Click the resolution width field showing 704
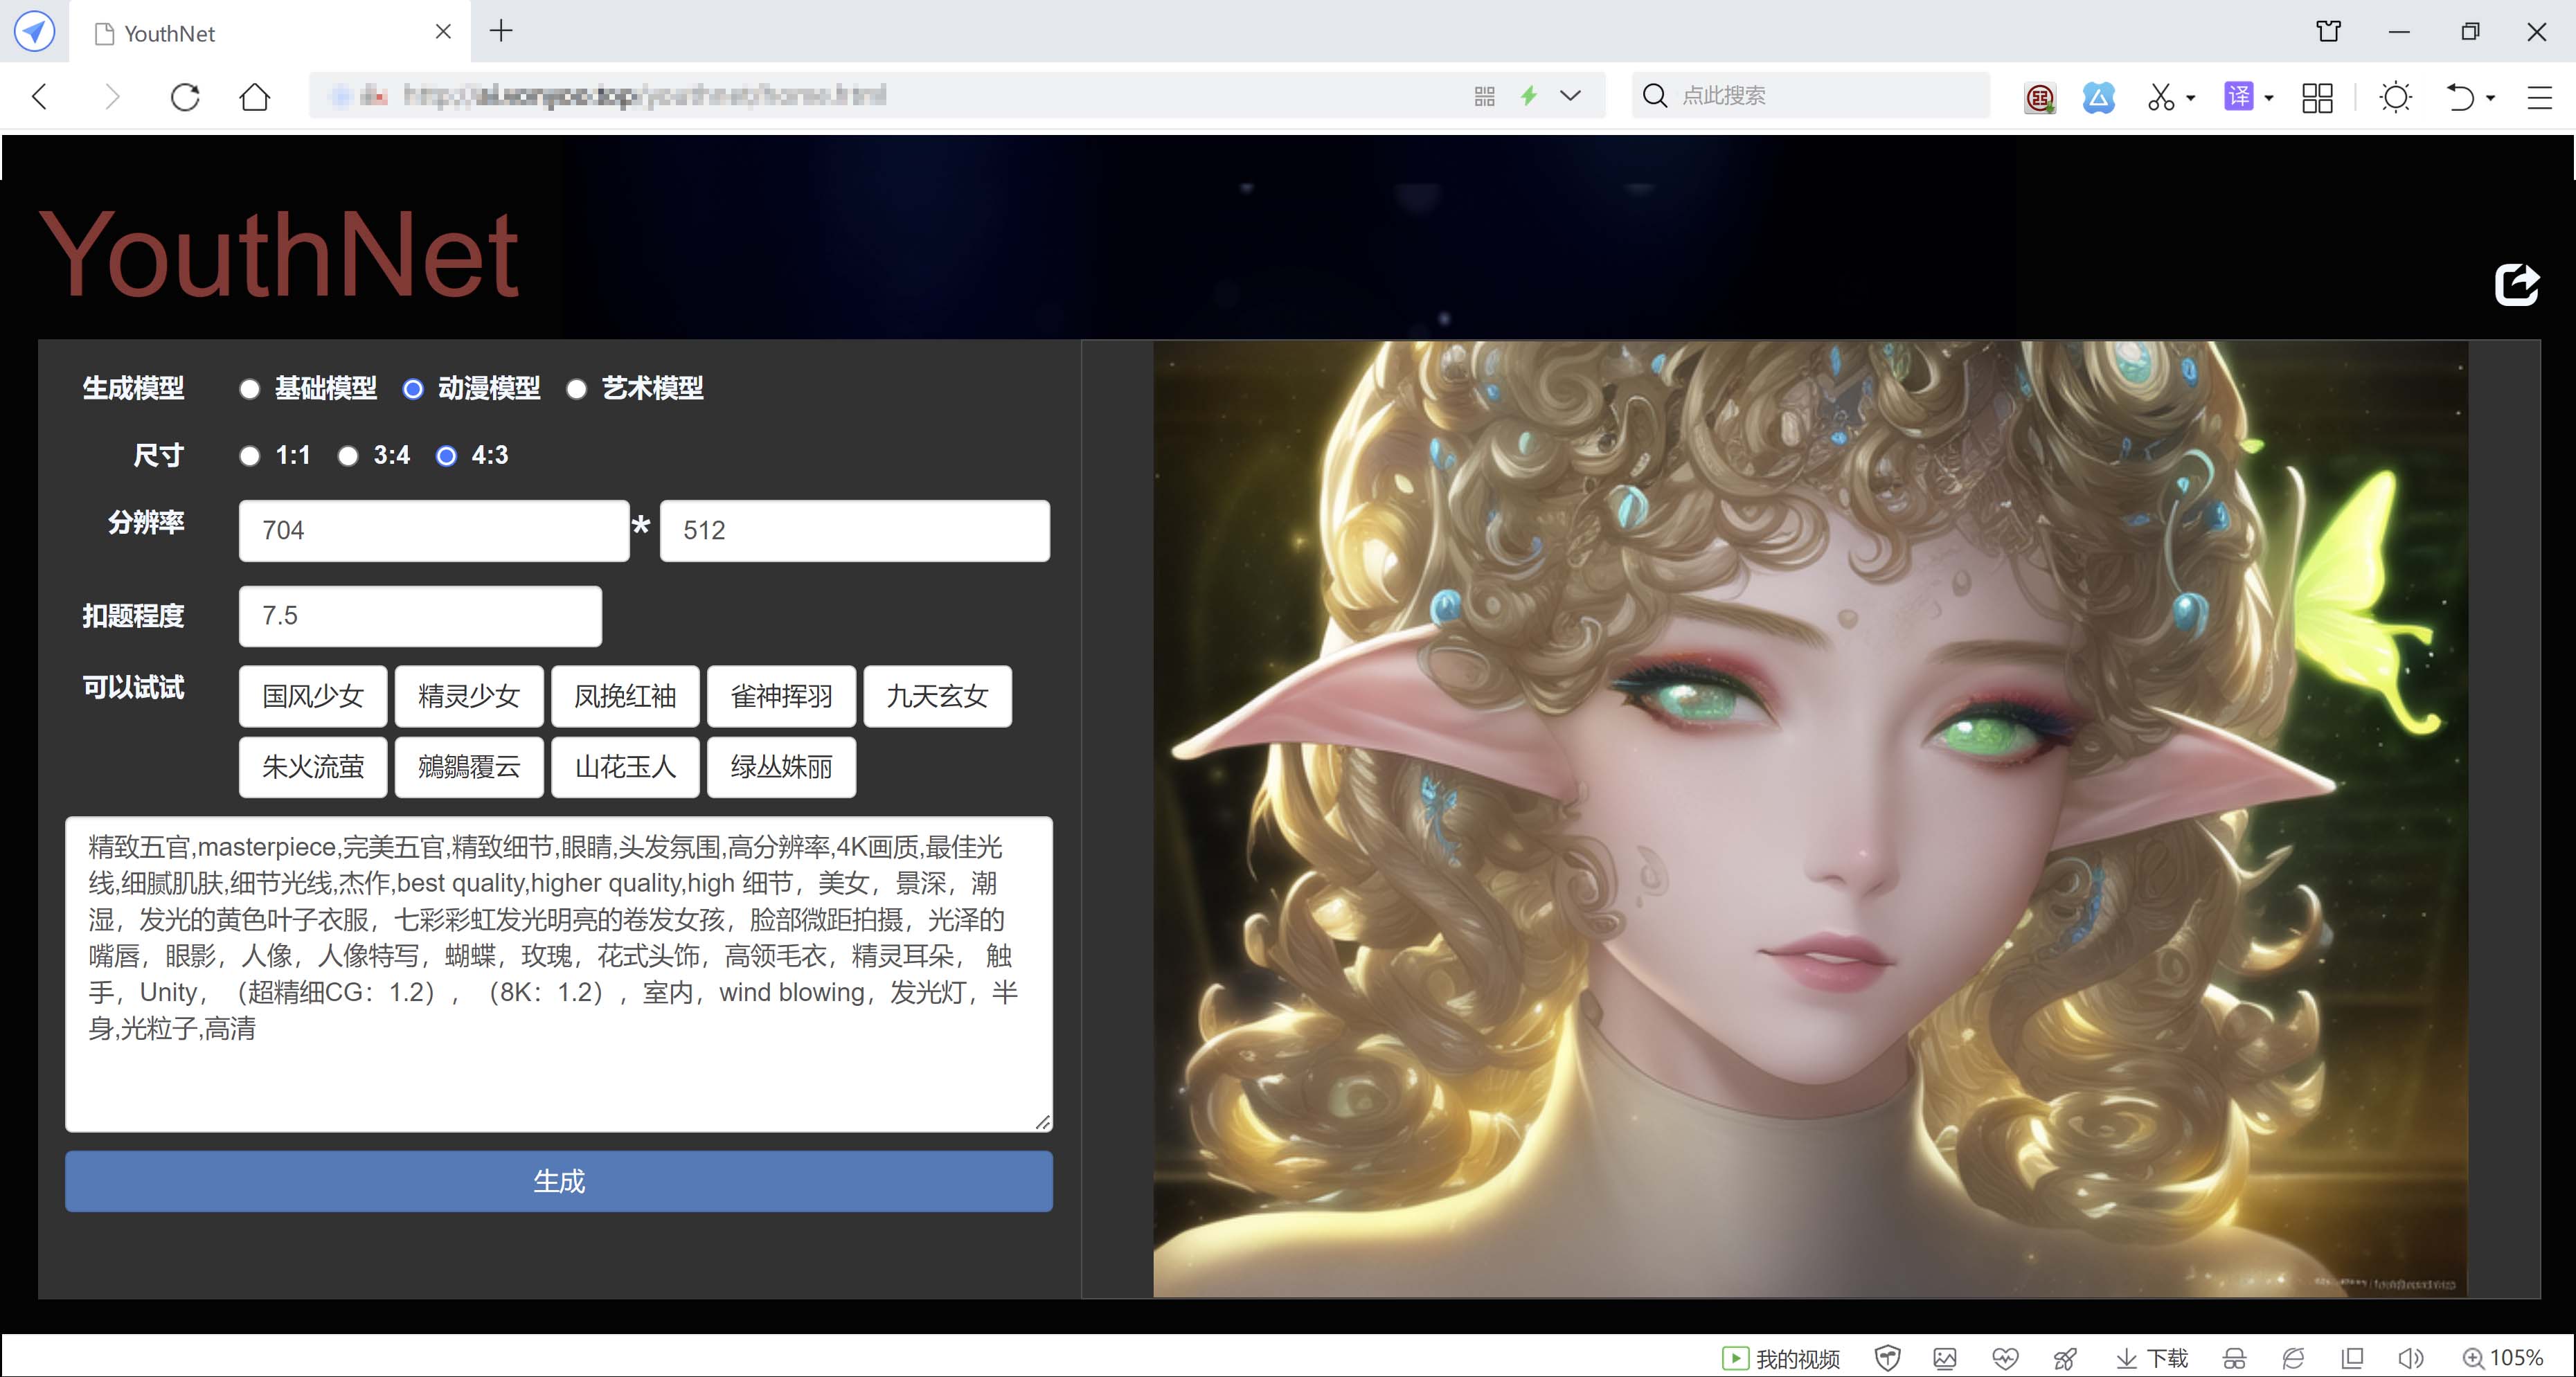Image resolution: width=2576 pixels, height=1377 pixels. [434, 530]
